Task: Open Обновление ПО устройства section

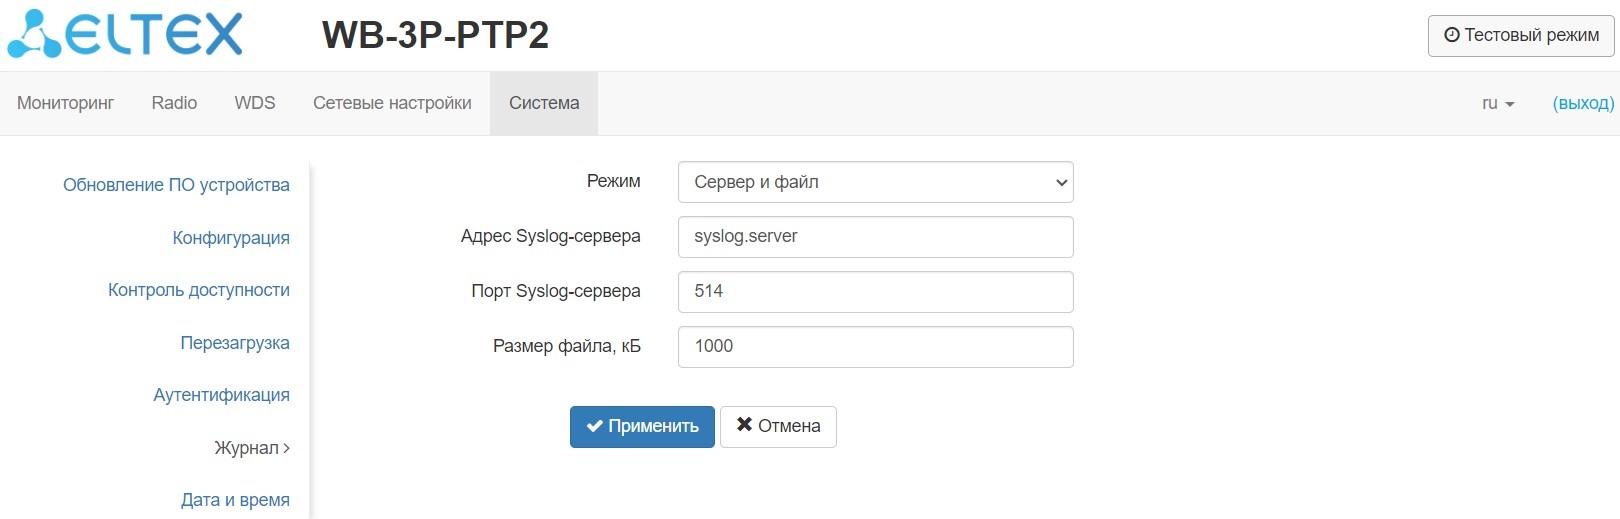Action: click(x=176, y=185)
